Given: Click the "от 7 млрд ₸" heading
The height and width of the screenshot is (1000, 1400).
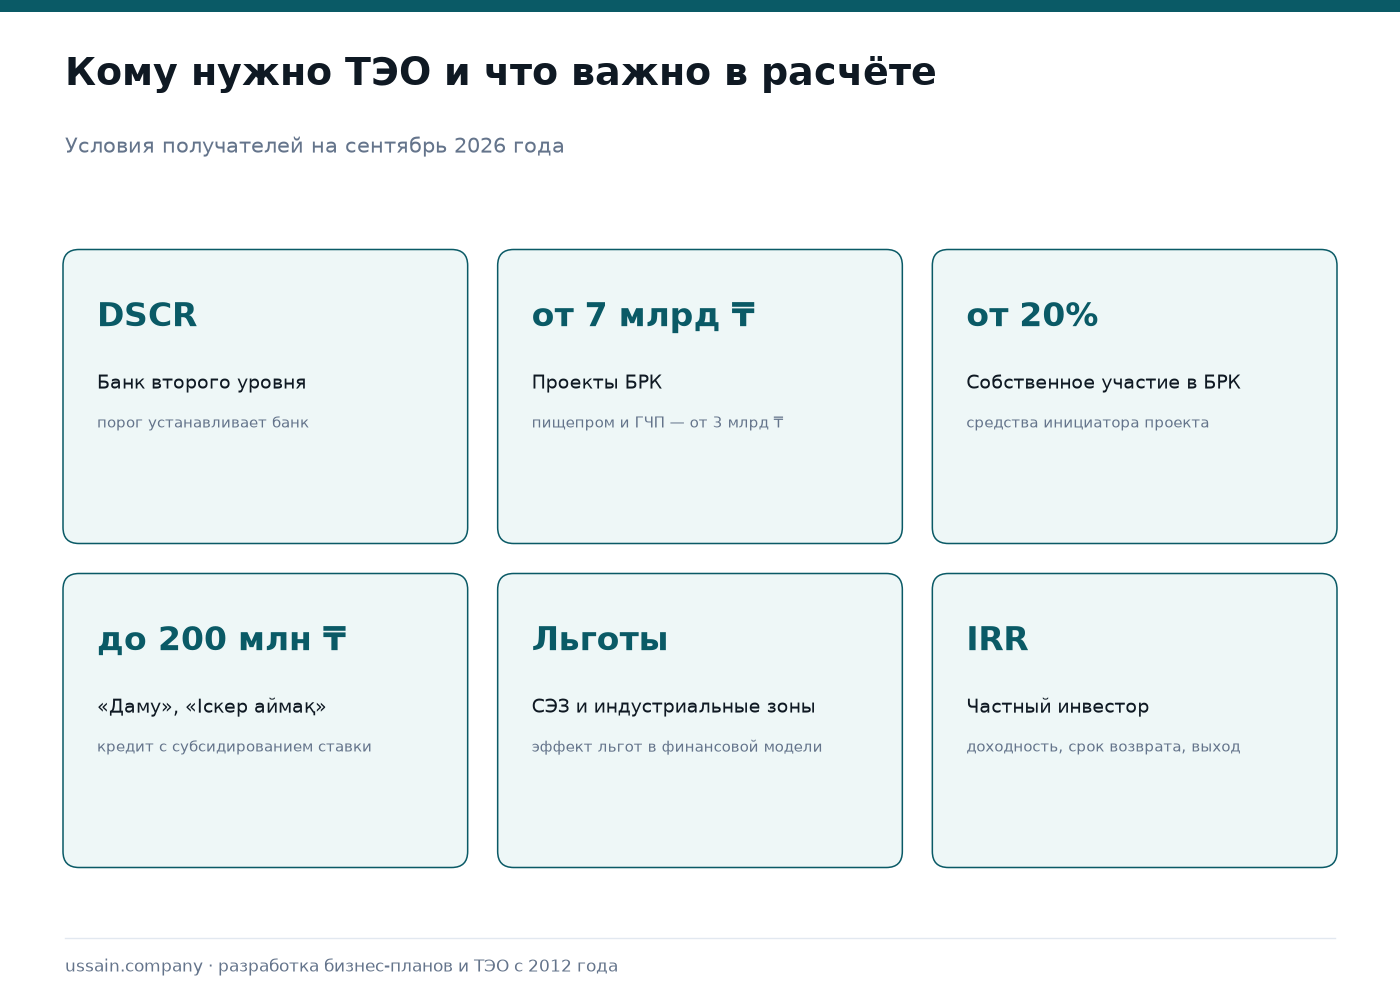Looking at the screenshot, I should point(643,315).
